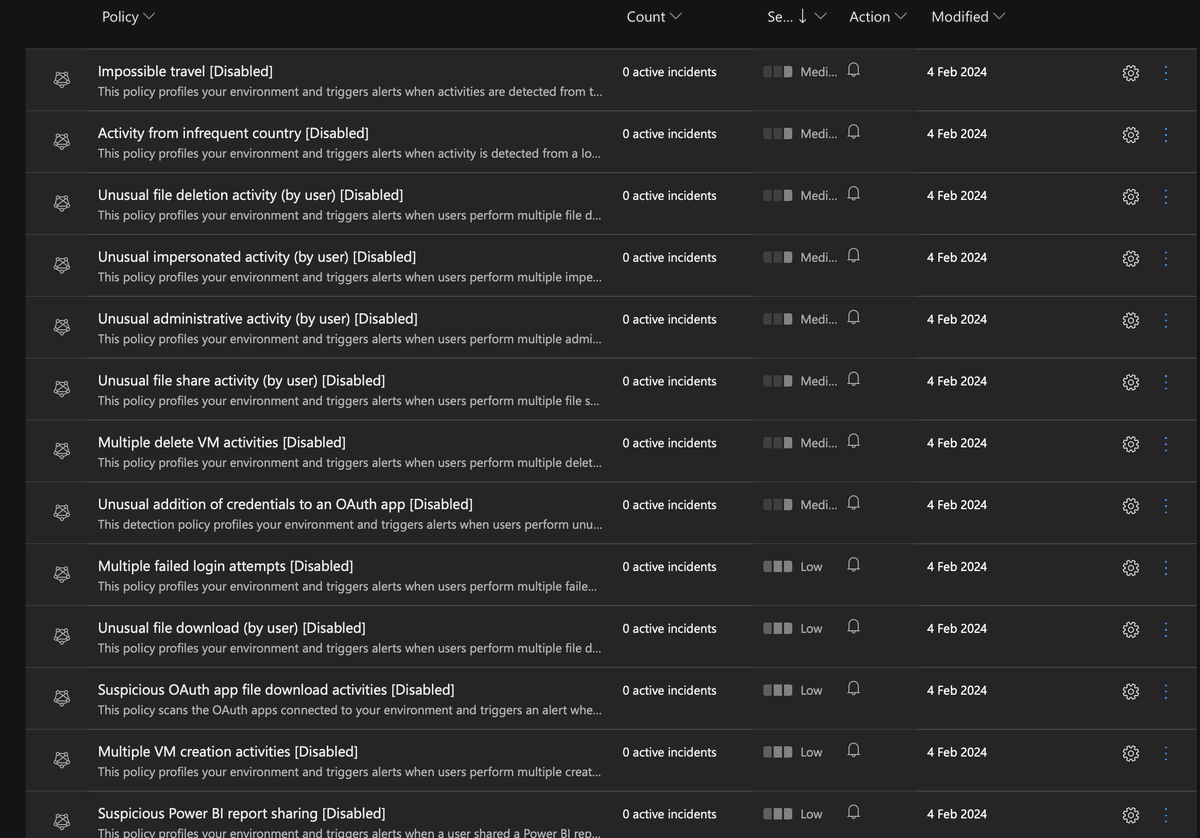Click alert bell for Unusual file download row
Screen dimensions: 1200x838
click(853, 627)
